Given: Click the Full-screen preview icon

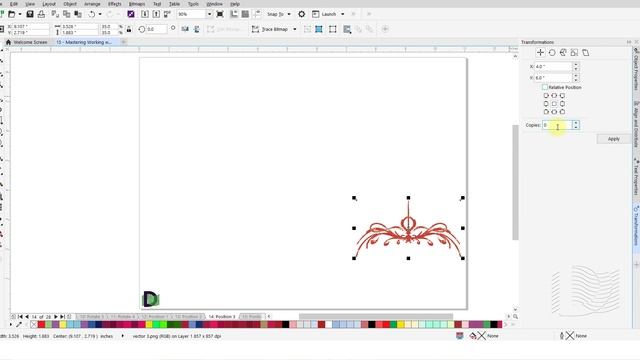Looking at the screenshot, I should click(x=220, y=14).
